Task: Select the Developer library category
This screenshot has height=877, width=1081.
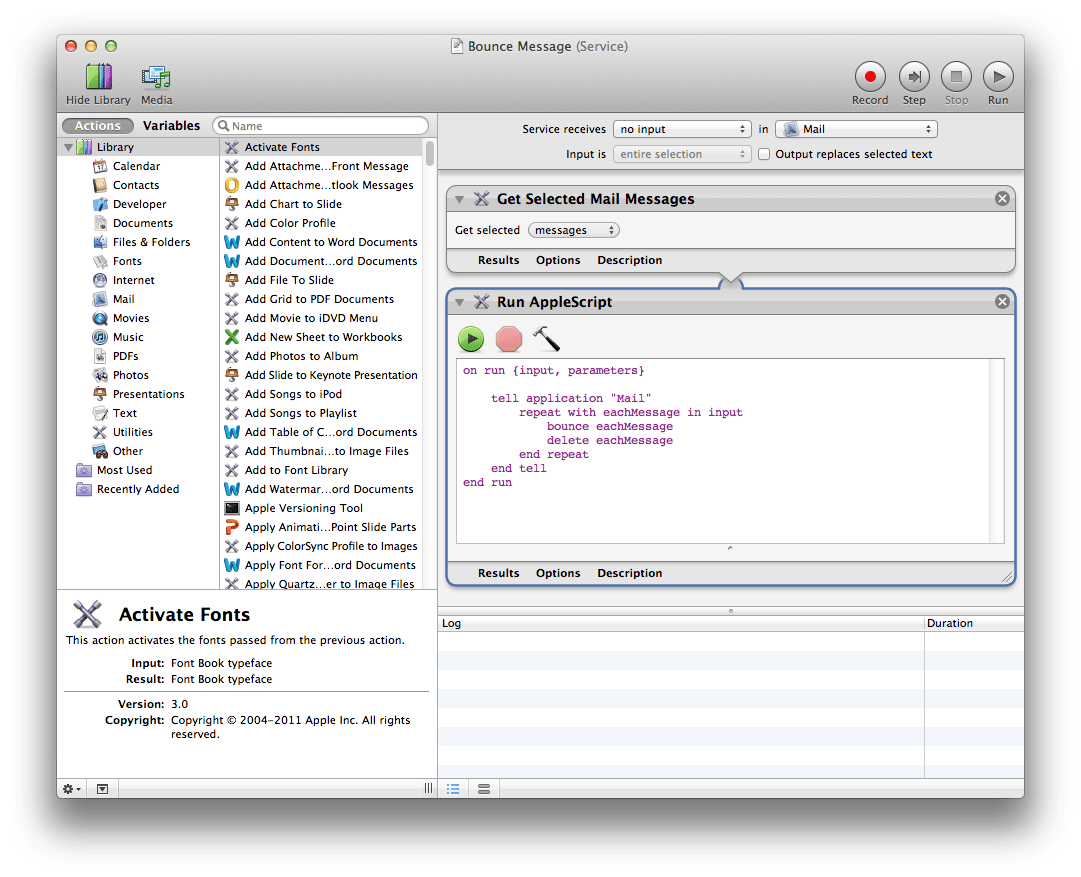Action: tap(140, 204)
